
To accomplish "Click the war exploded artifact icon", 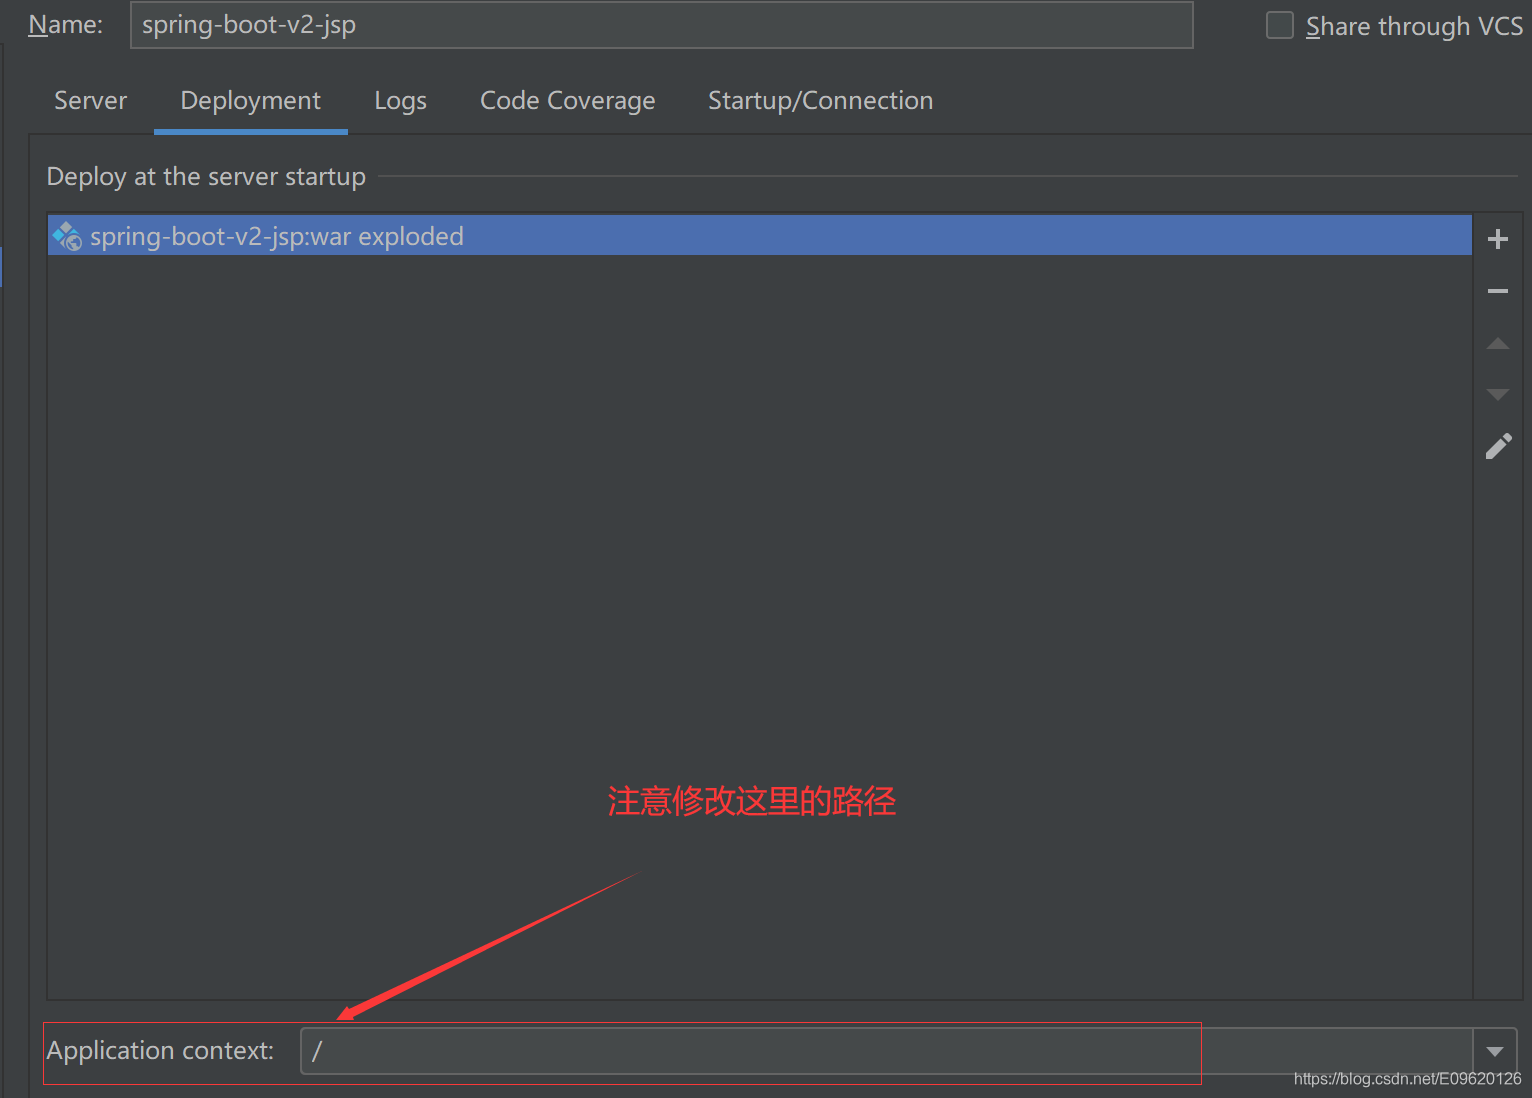I will [67, 236].
